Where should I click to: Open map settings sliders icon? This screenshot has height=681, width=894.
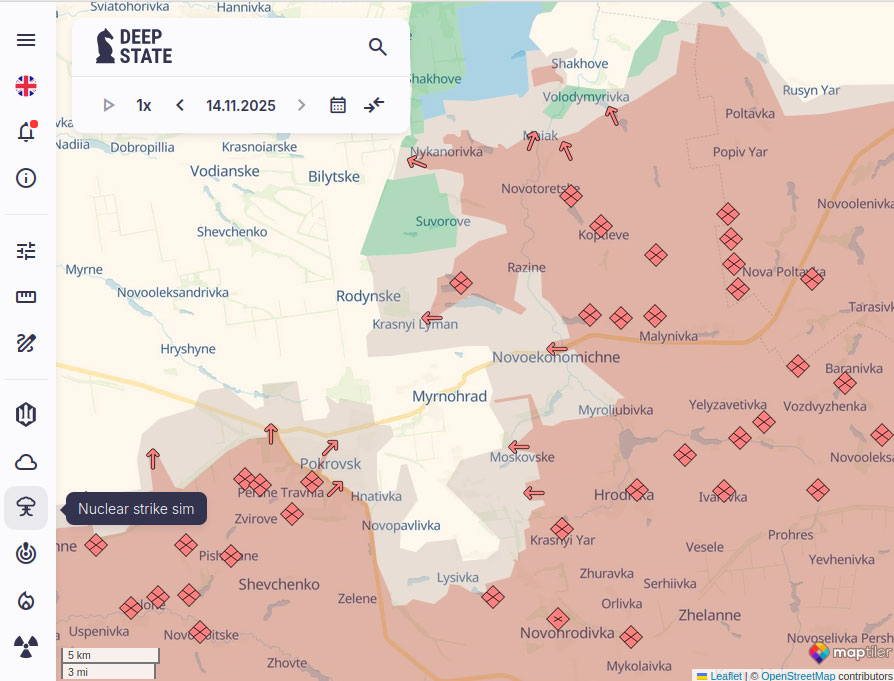[26, 251]
